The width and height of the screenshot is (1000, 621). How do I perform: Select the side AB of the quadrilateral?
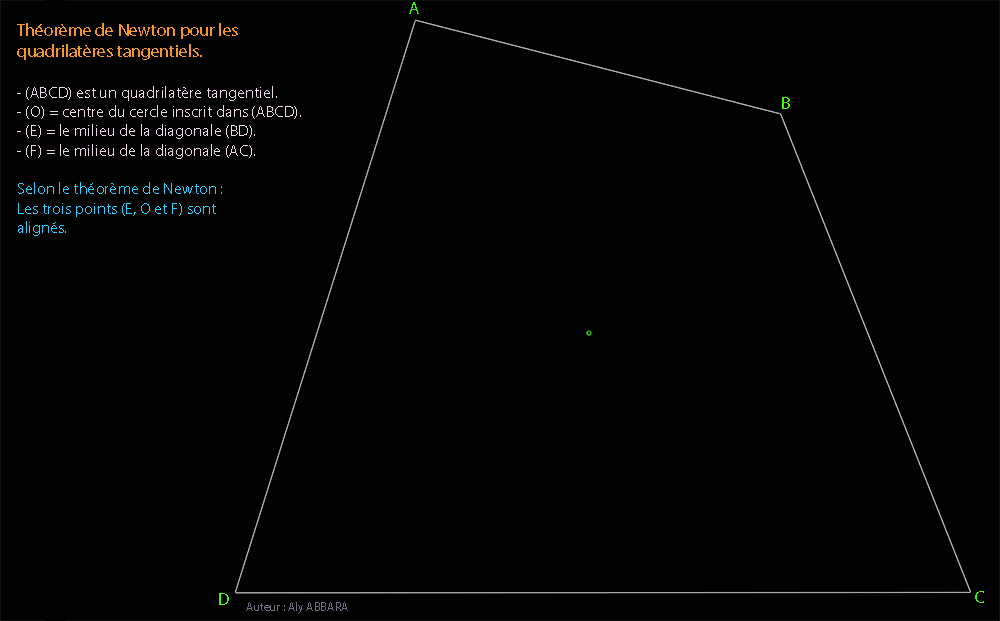(598, 66)
